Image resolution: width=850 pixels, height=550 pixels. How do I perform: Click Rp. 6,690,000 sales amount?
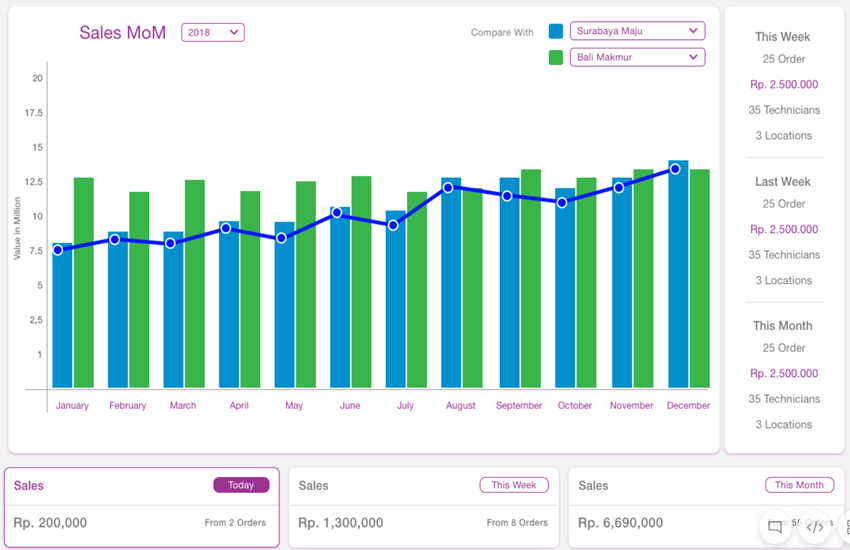tap(620, 523)
